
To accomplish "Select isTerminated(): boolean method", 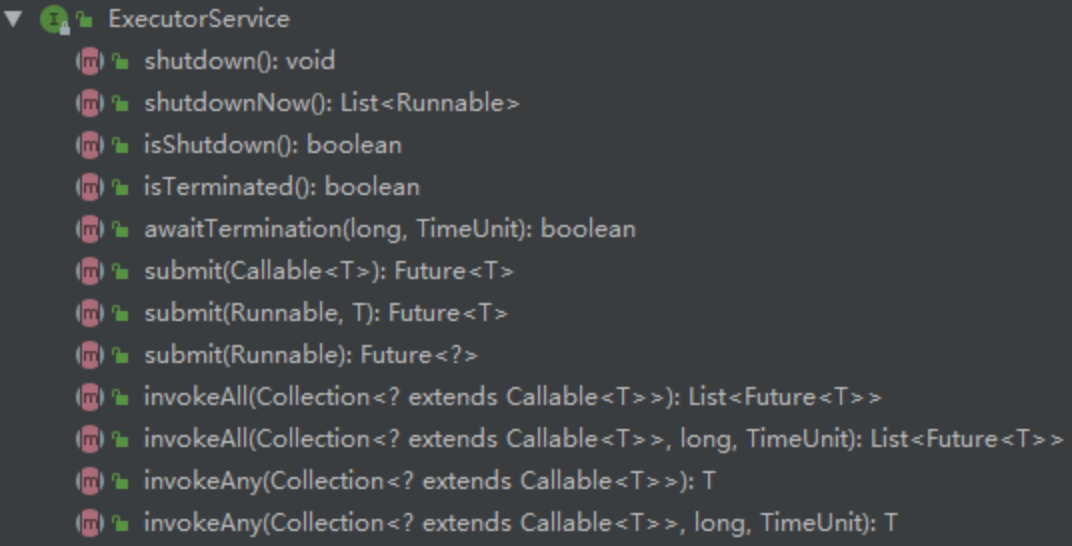I will click(281, 187).
